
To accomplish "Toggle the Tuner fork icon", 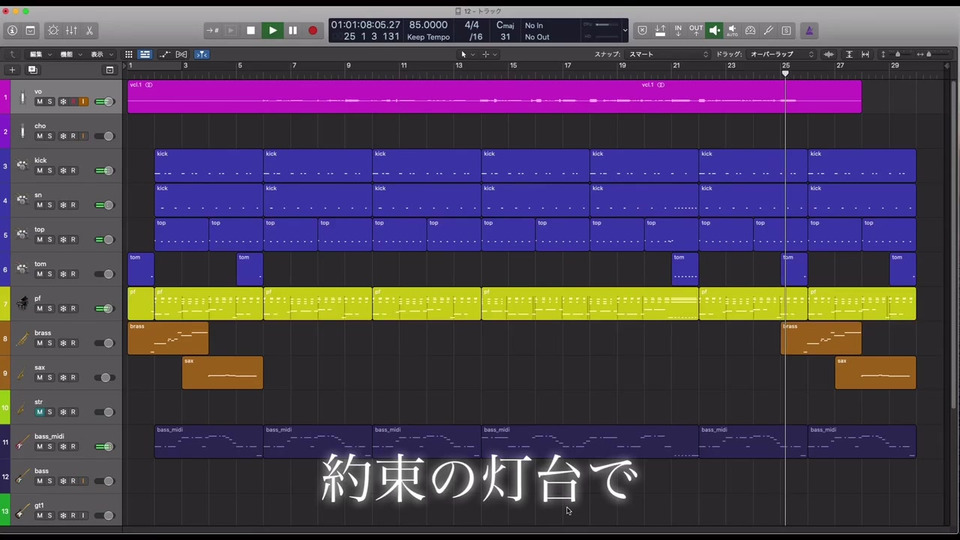I will pos(768,30).
